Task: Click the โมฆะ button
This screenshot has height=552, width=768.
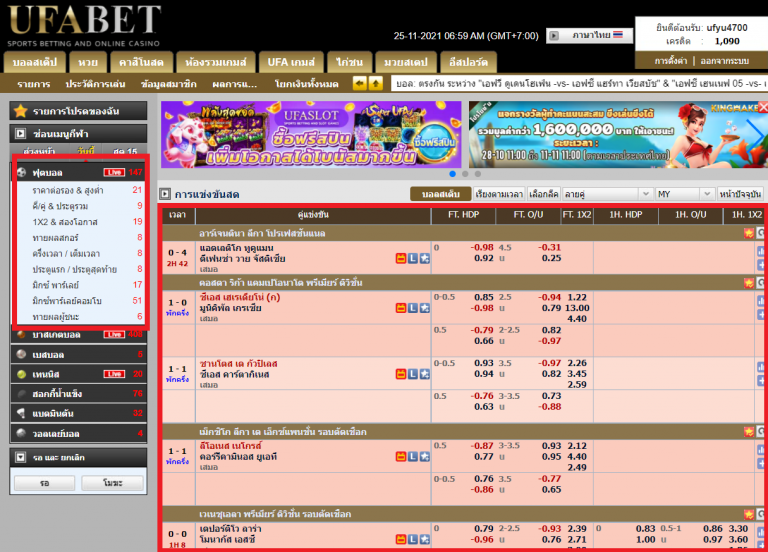Action: click(112, 483)
